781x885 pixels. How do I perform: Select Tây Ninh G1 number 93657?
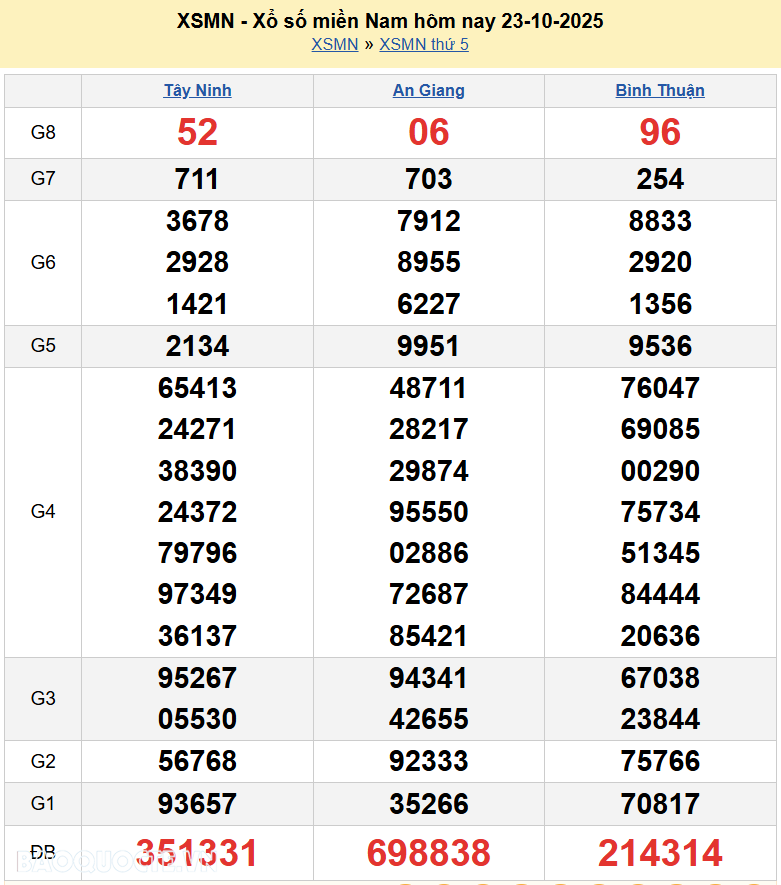tap(197, 803)
